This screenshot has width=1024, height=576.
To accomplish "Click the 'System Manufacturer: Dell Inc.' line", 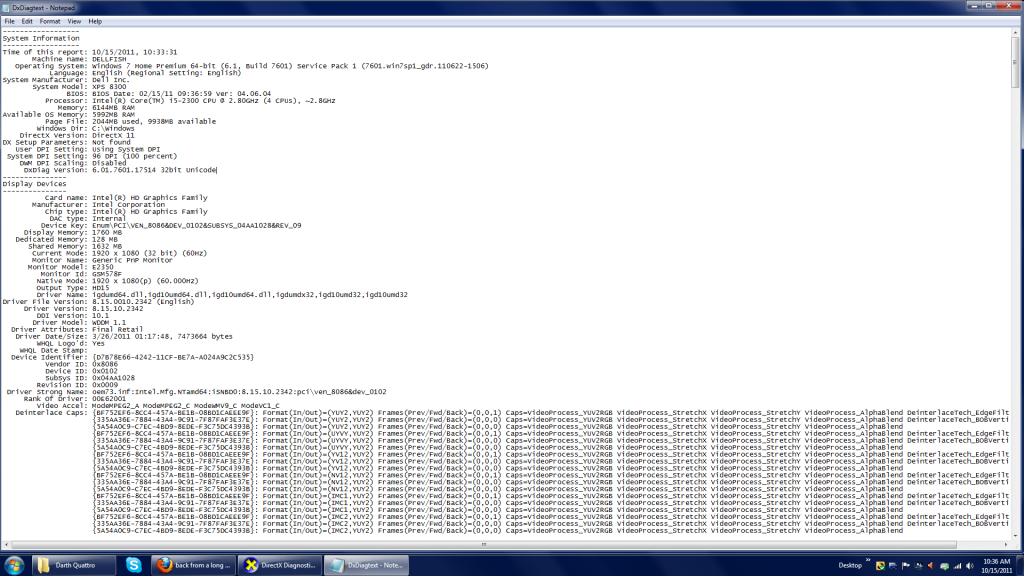I will [x=66, y=80].
